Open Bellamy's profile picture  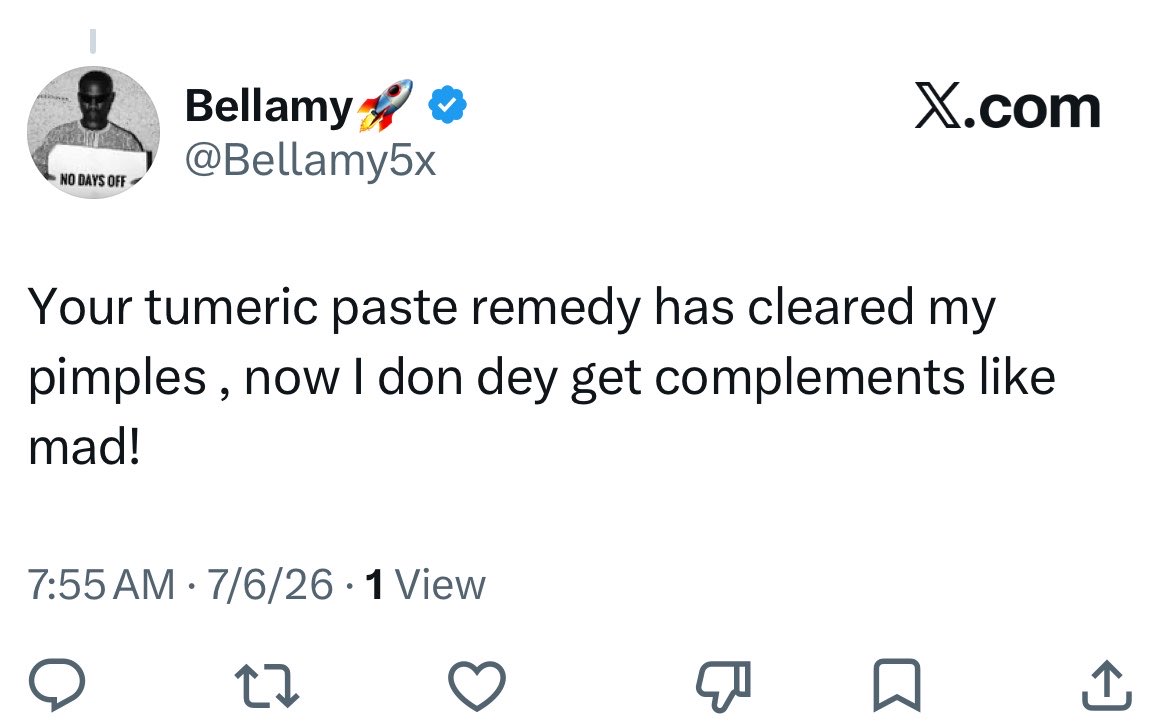click(93, 132)
